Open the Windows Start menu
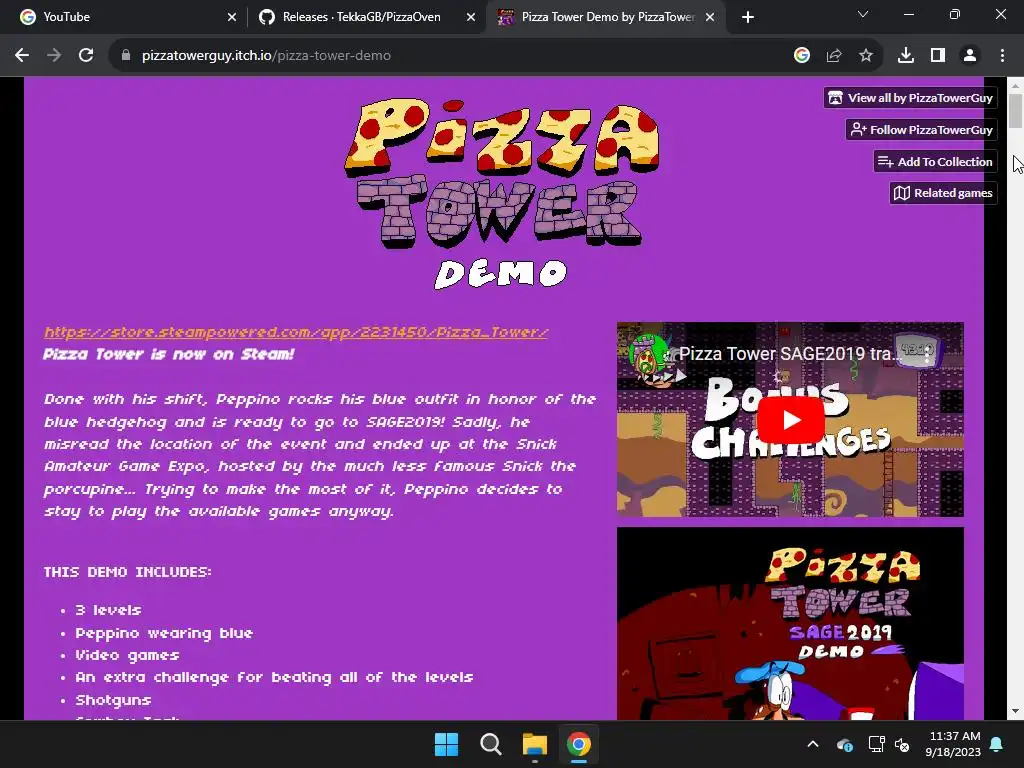 447,744
